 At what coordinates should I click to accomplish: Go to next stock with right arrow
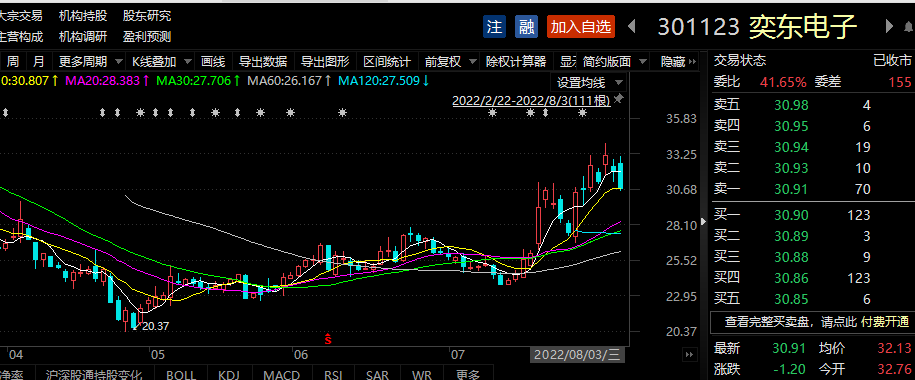(889, 26)
